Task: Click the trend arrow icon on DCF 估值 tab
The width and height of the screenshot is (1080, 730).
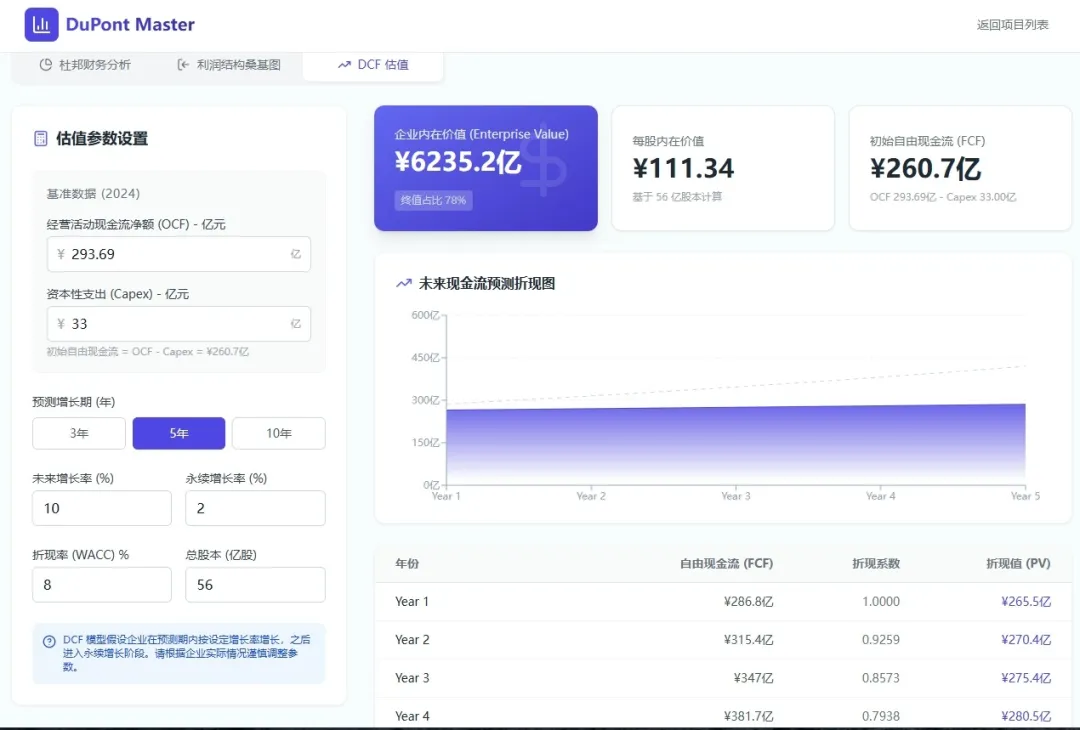Action: 344,65
